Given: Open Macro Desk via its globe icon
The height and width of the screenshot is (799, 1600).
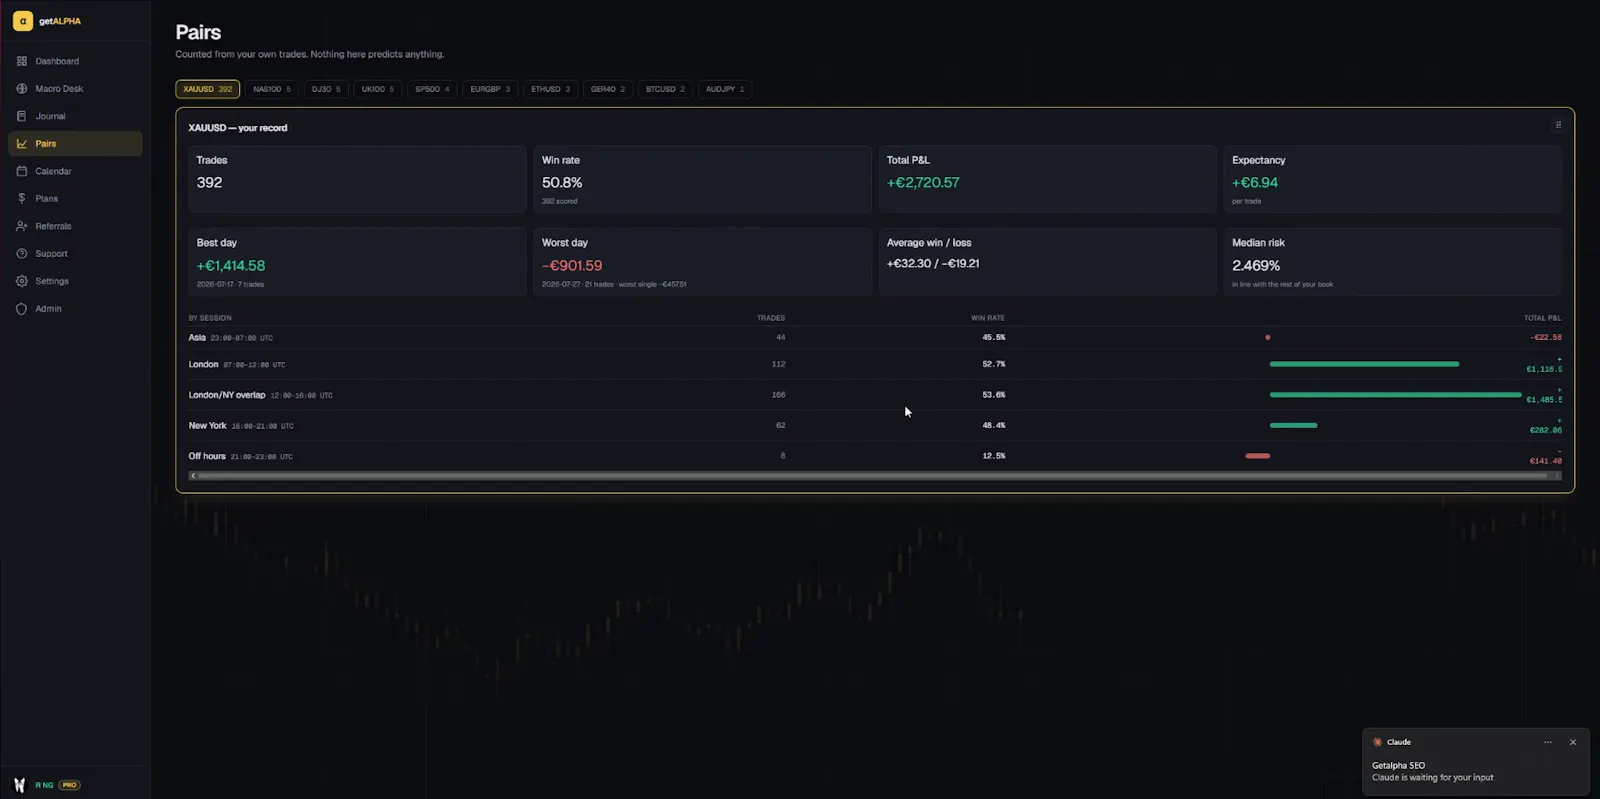Looking at the screenshot, I should [22, 89].
